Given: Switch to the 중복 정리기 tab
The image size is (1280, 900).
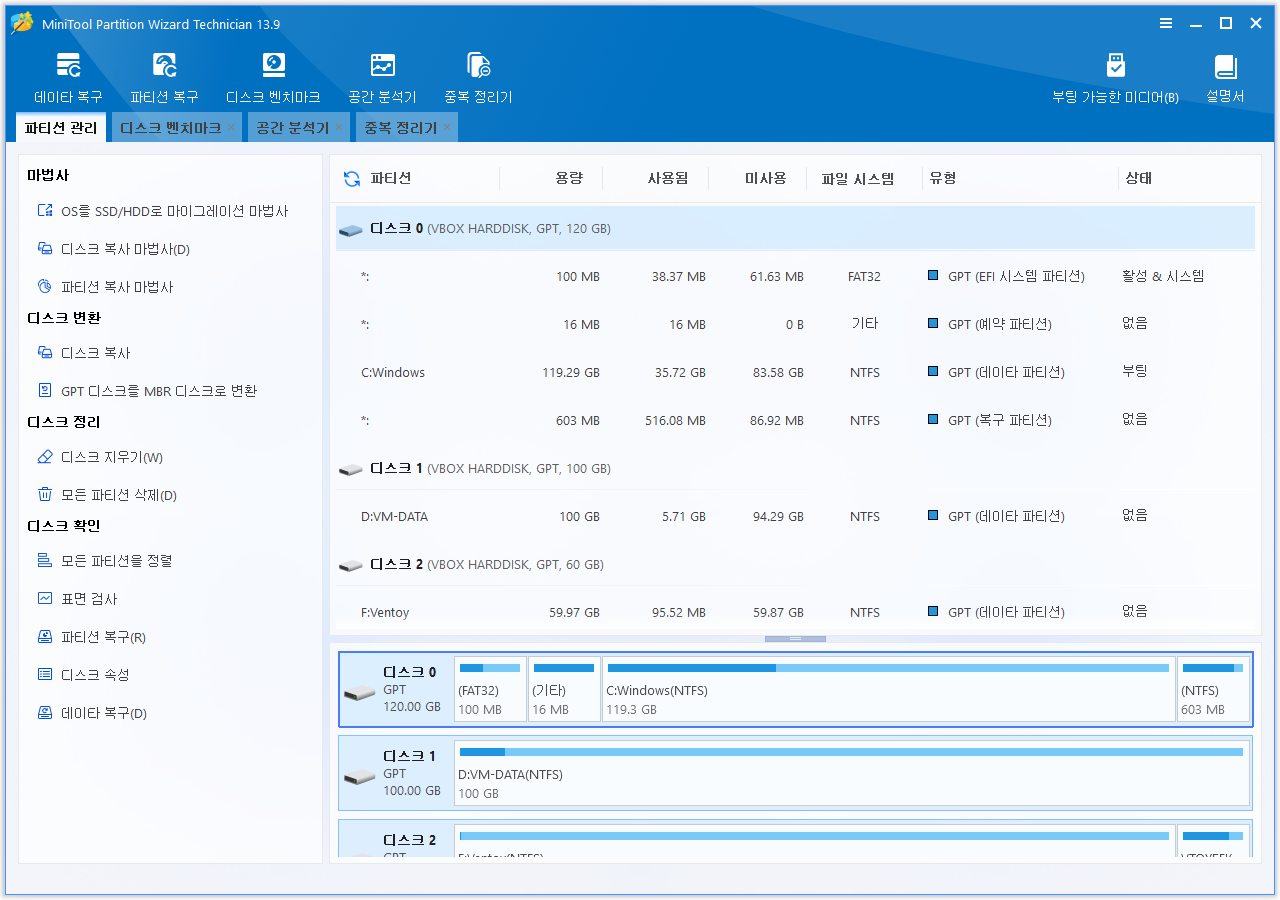Looking at the screenshot, I should pos(401,128).
